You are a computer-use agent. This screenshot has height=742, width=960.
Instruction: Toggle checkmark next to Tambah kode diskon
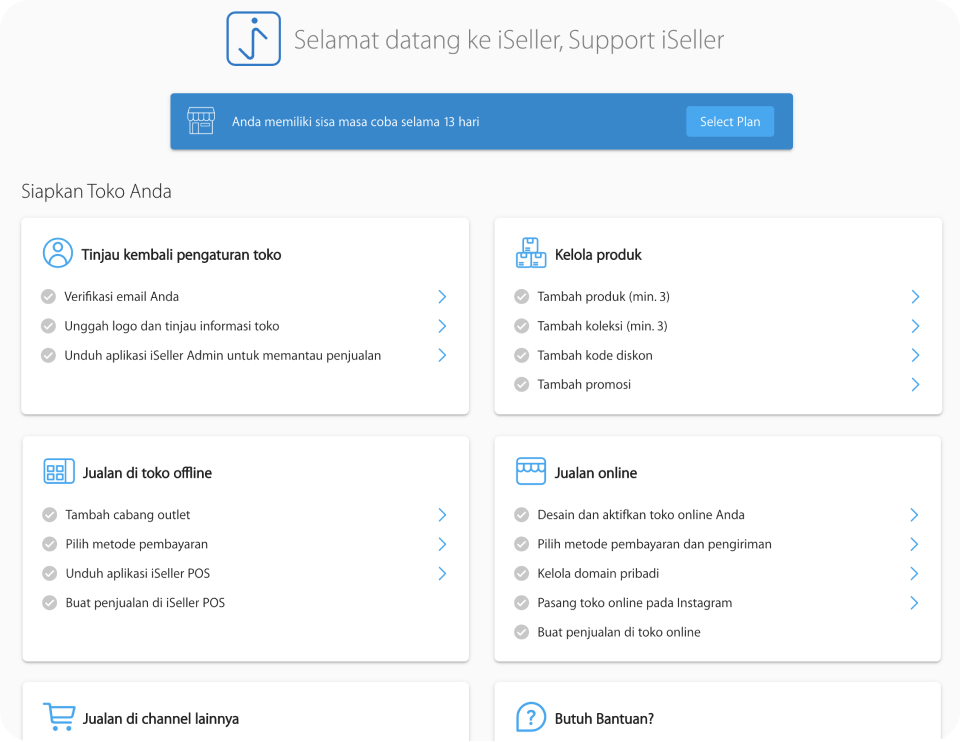(522, 356)
